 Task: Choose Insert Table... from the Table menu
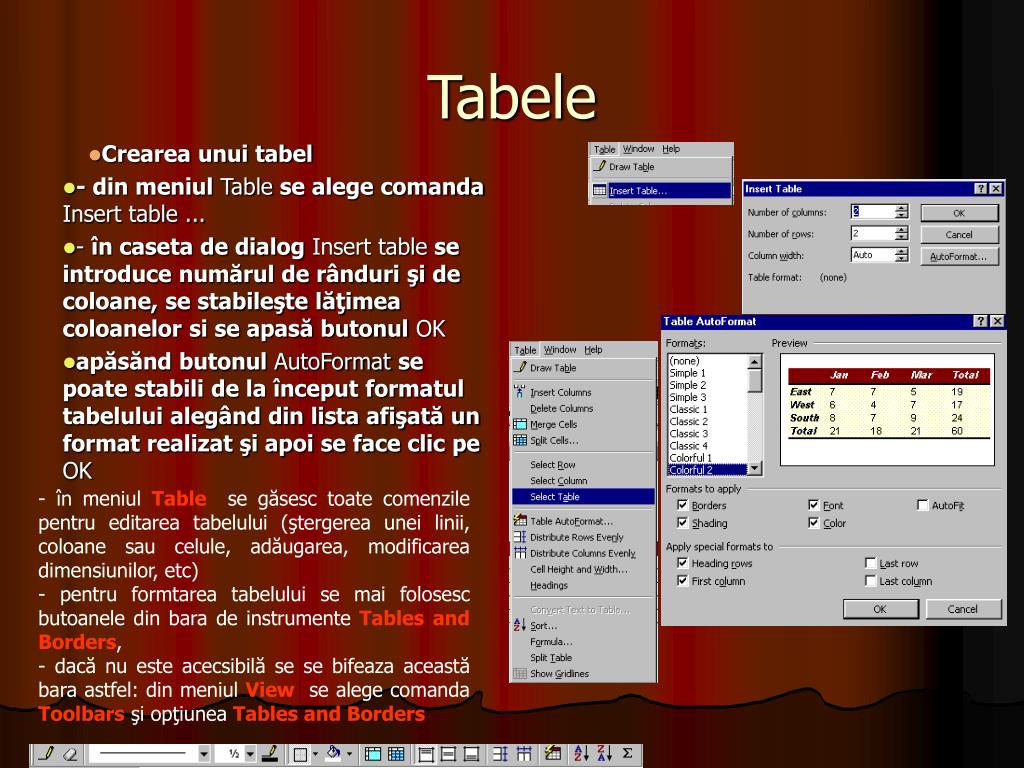pyautogui.click(x=661, y=191)
